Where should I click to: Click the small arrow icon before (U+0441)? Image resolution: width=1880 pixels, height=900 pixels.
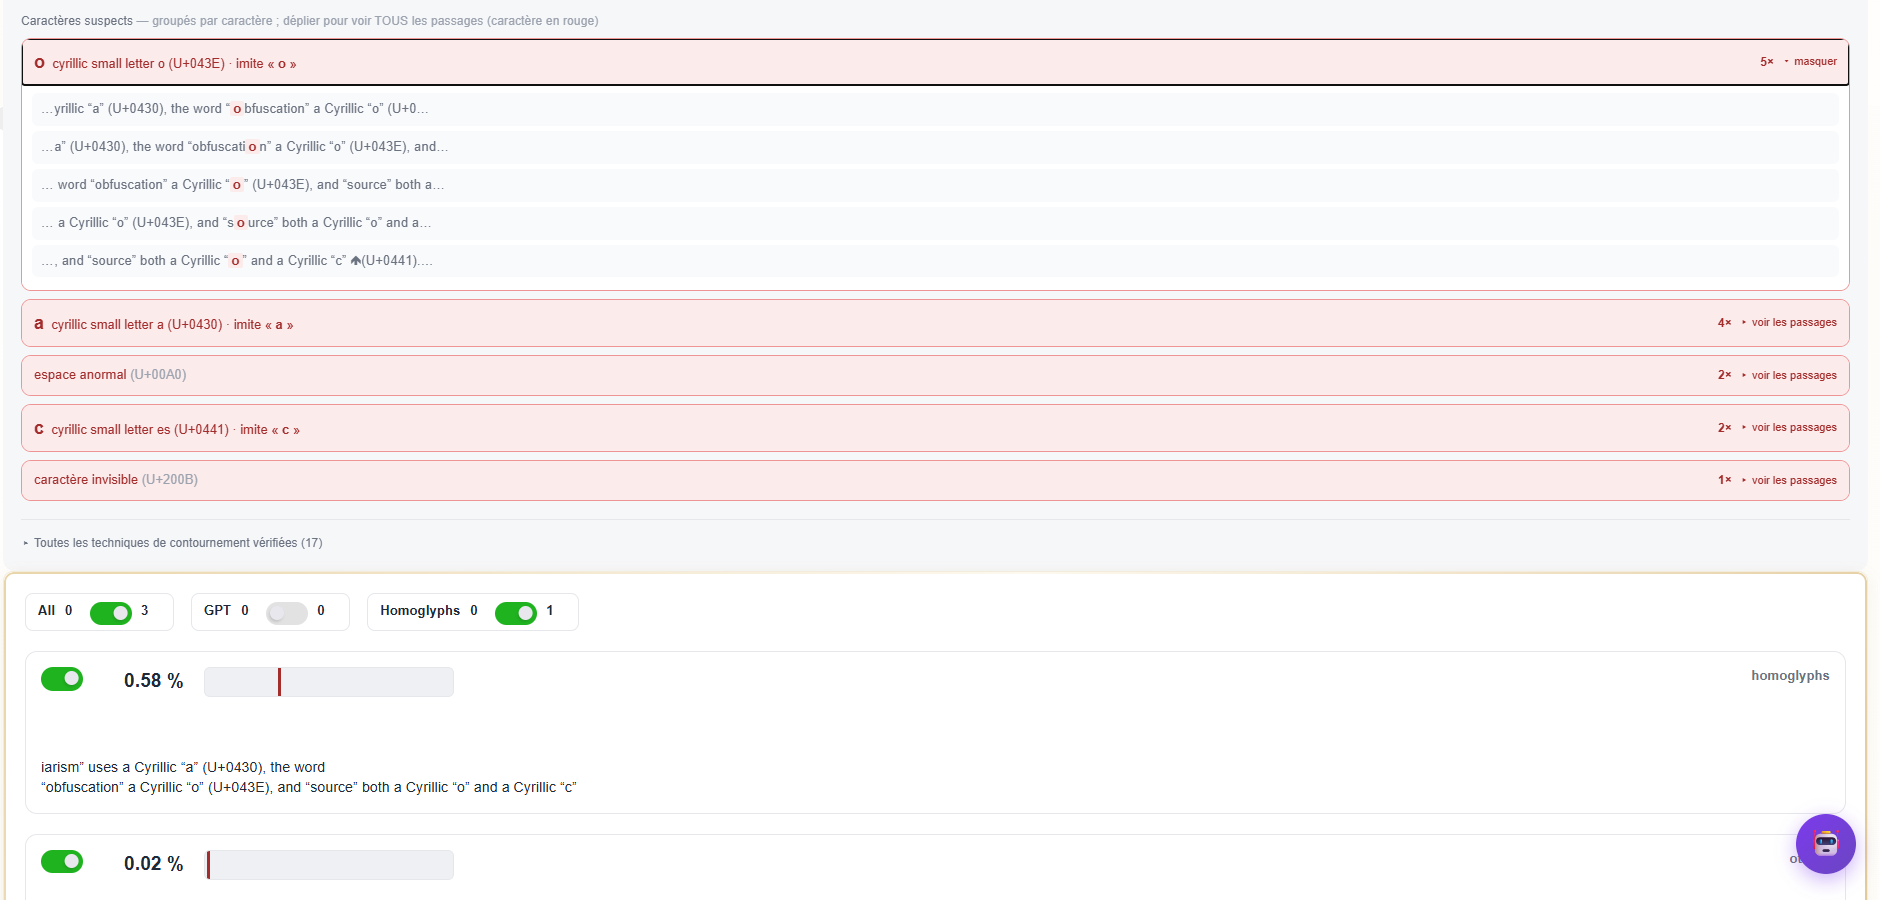(x=355, y=261)
